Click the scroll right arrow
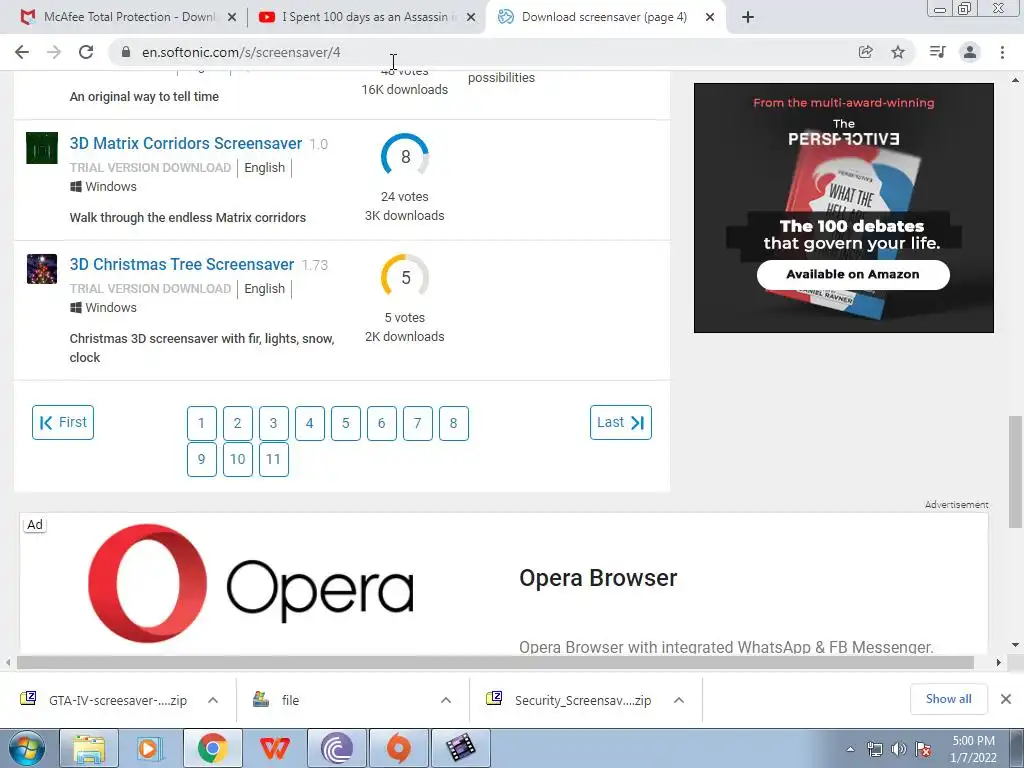 [x=999, y=662]
